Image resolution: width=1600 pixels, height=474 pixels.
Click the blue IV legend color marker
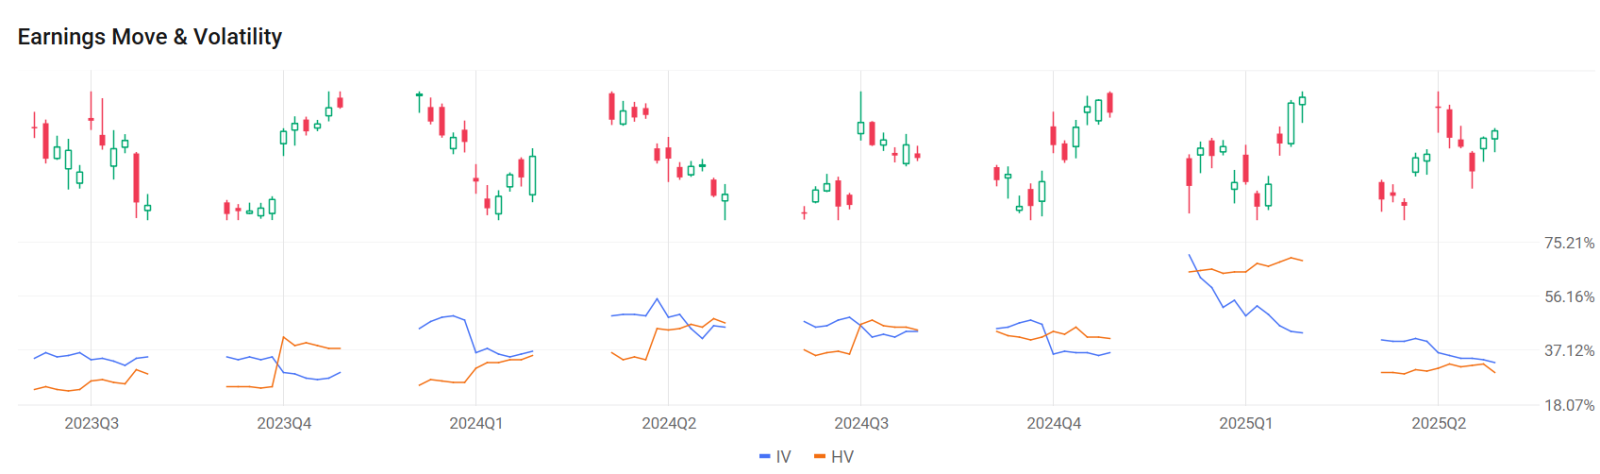[765, 457]
